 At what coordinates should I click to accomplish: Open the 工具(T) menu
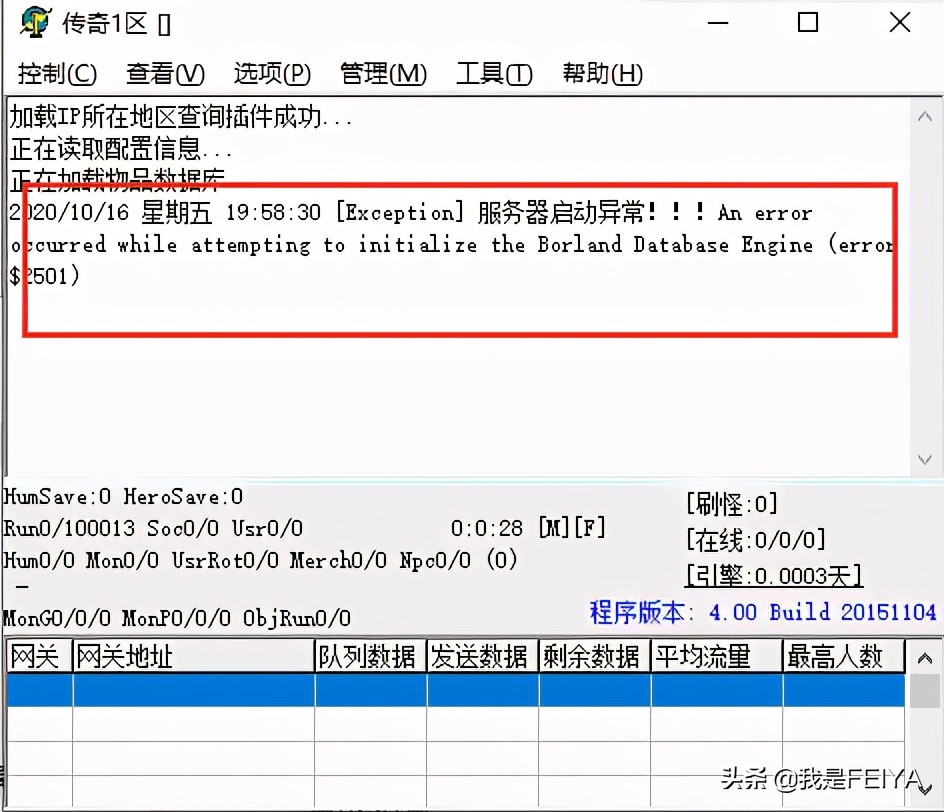(x=494, y=73)
